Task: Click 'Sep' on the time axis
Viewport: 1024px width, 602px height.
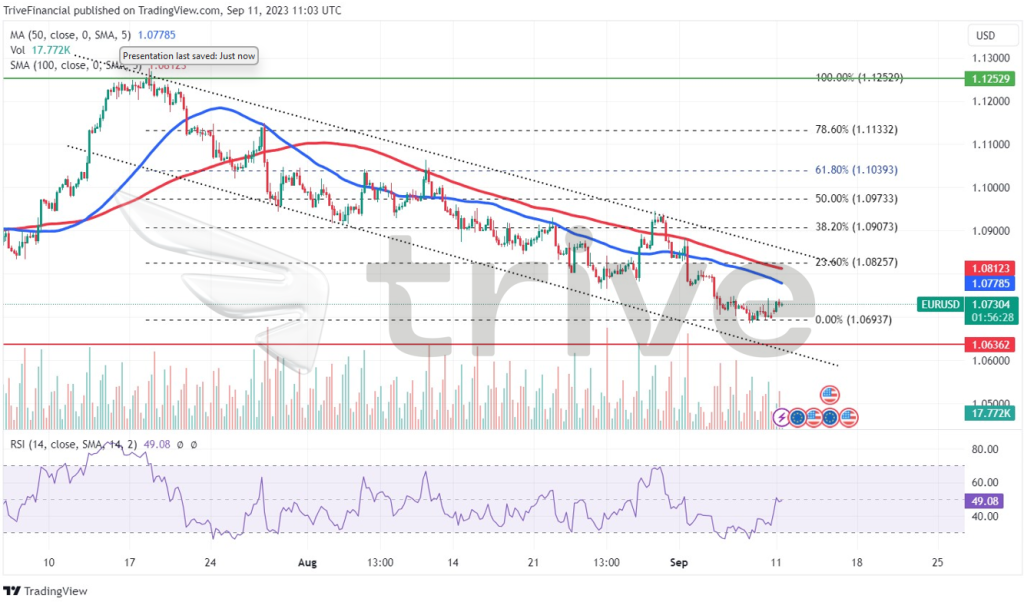Action: [x=679, y=562]
